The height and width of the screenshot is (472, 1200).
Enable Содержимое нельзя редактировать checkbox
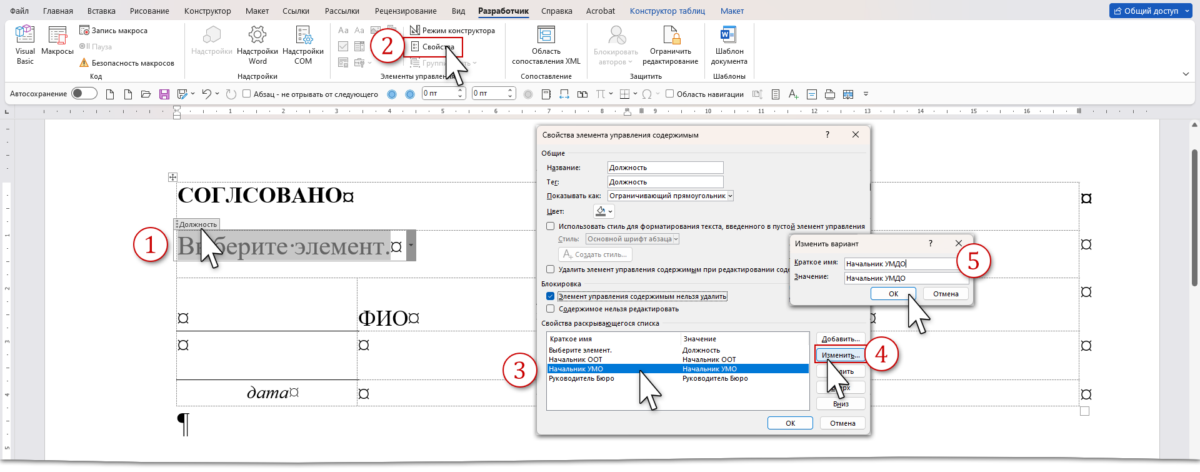(x=551, y=310)
